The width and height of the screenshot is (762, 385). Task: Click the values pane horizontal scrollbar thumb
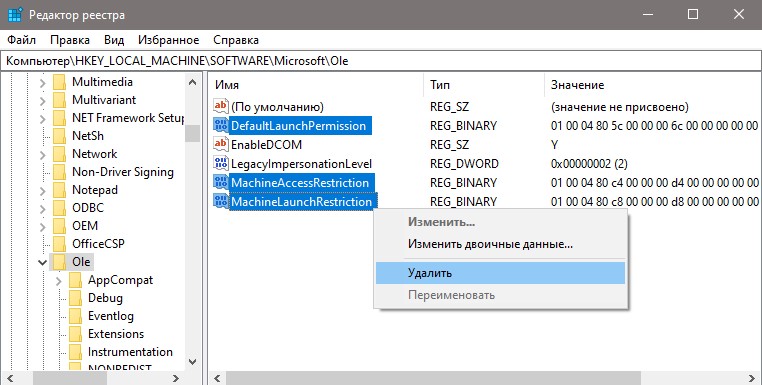433,378
